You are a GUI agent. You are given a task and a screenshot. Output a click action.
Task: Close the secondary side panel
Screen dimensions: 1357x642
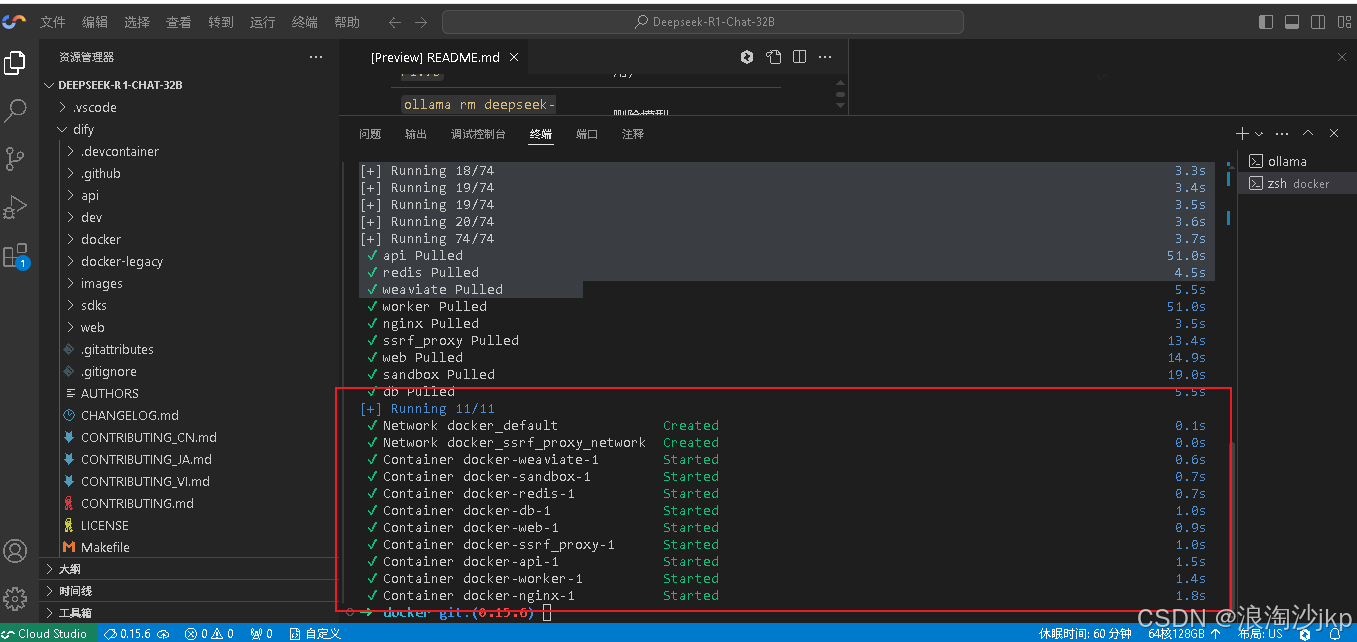(x=1342, y=57)
